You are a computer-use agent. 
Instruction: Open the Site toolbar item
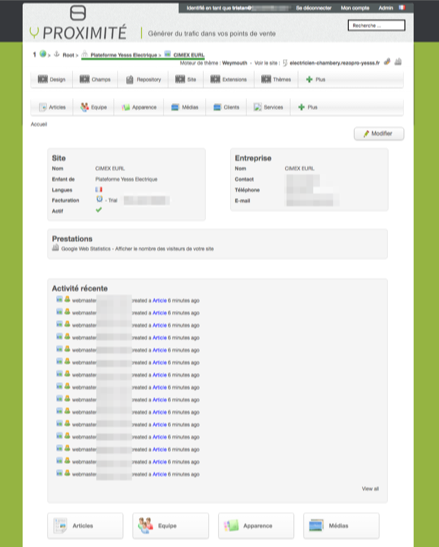point(186,80)
